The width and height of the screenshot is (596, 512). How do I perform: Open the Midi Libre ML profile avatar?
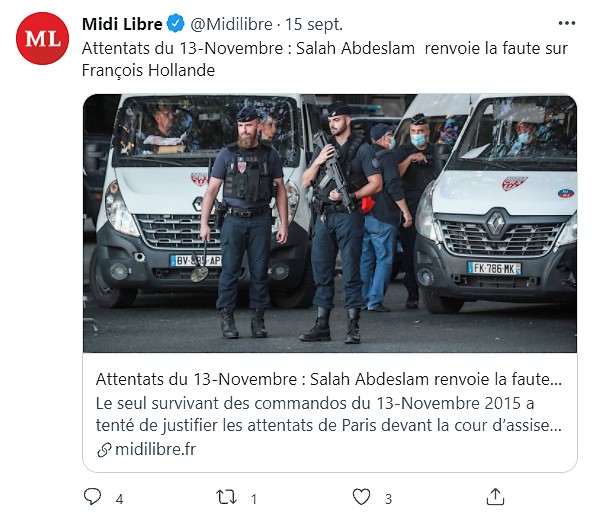coord(42,38)
